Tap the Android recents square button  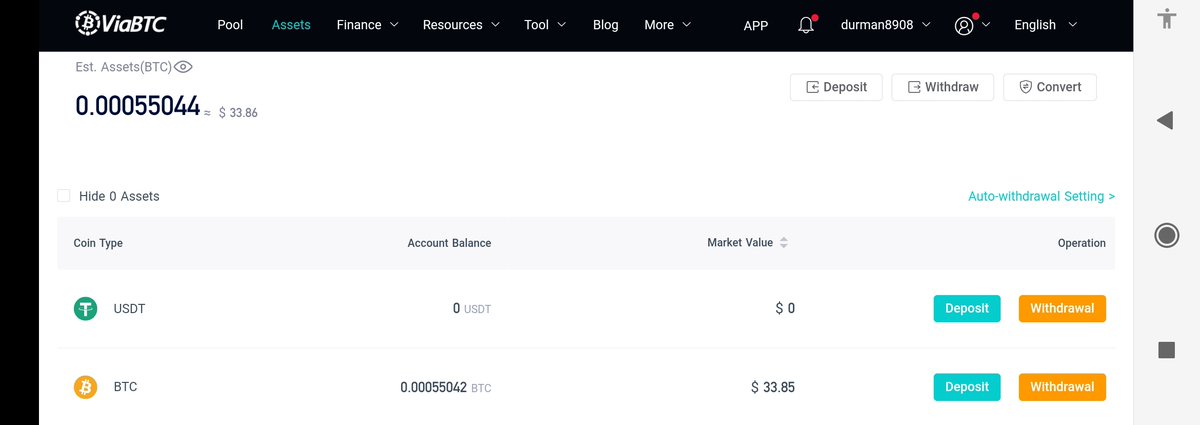point(1166,349)
